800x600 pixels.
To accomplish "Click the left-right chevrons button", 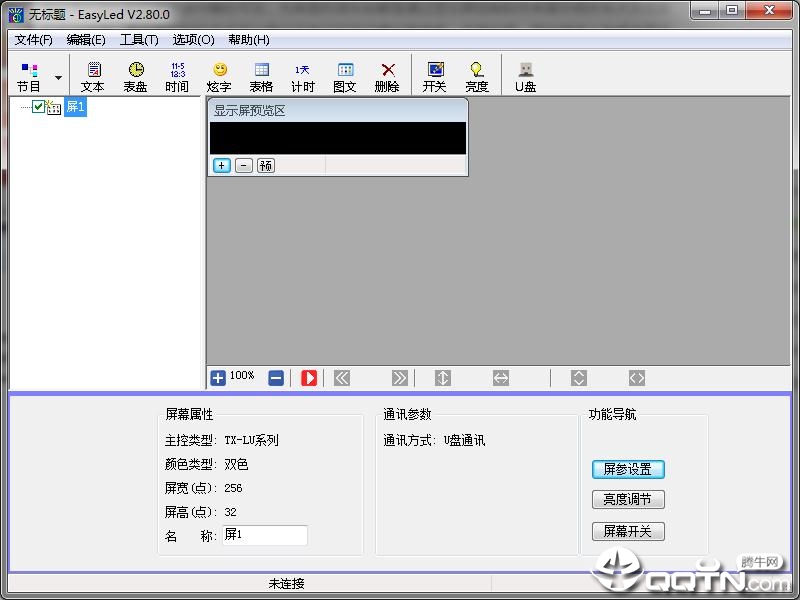I will 637,378.
